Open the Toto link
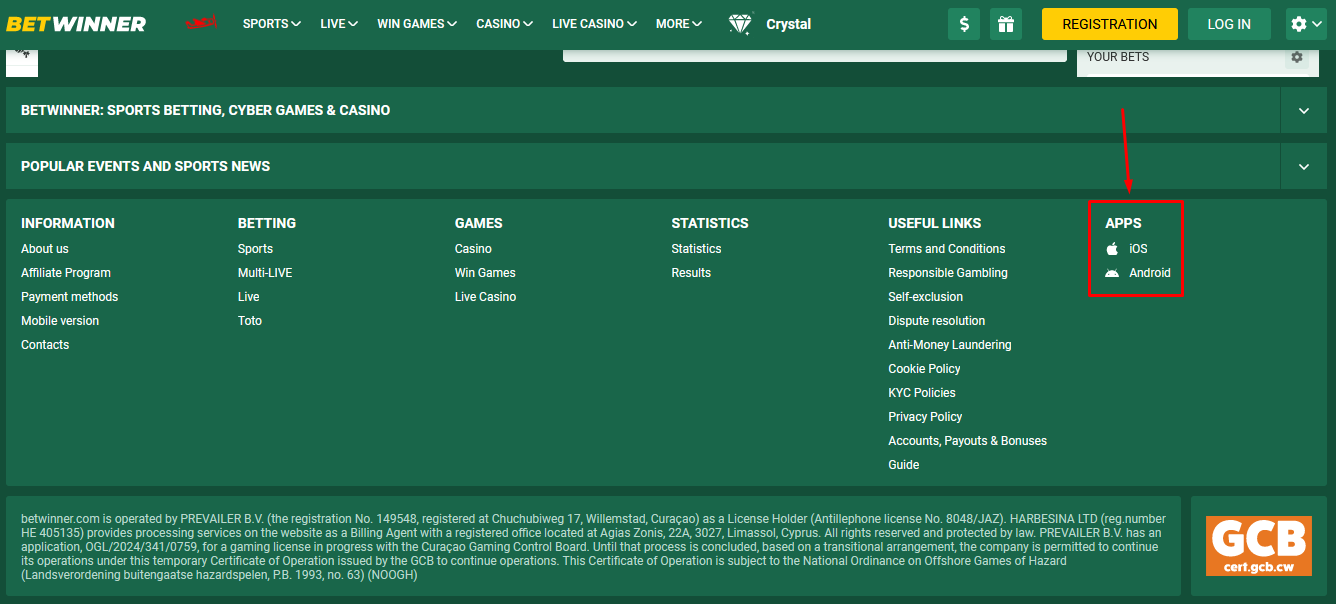 [250, 321]
